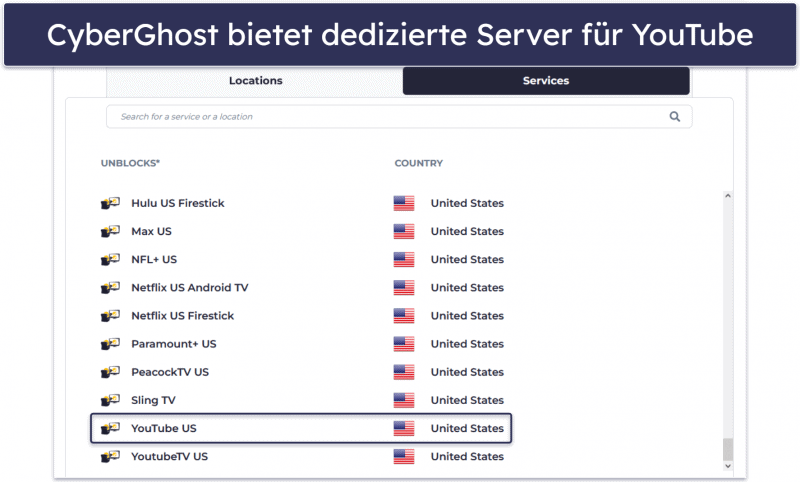Viewport: 800px width, 482px height.
Task: Click United States in the Hulu US Firestick row
Action: pyautogui.click(x=467, y=203)
